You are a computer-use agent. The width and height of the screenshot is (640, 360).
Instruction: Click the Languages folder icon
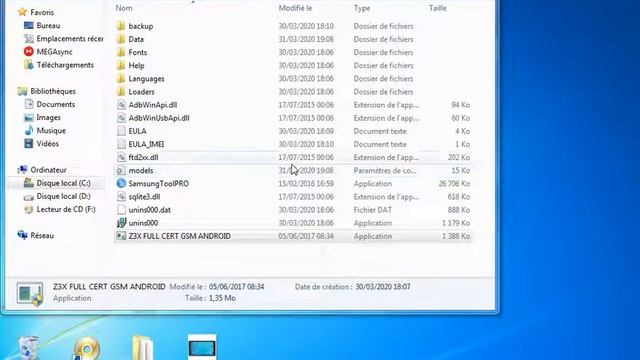click(x=121, y=78)
